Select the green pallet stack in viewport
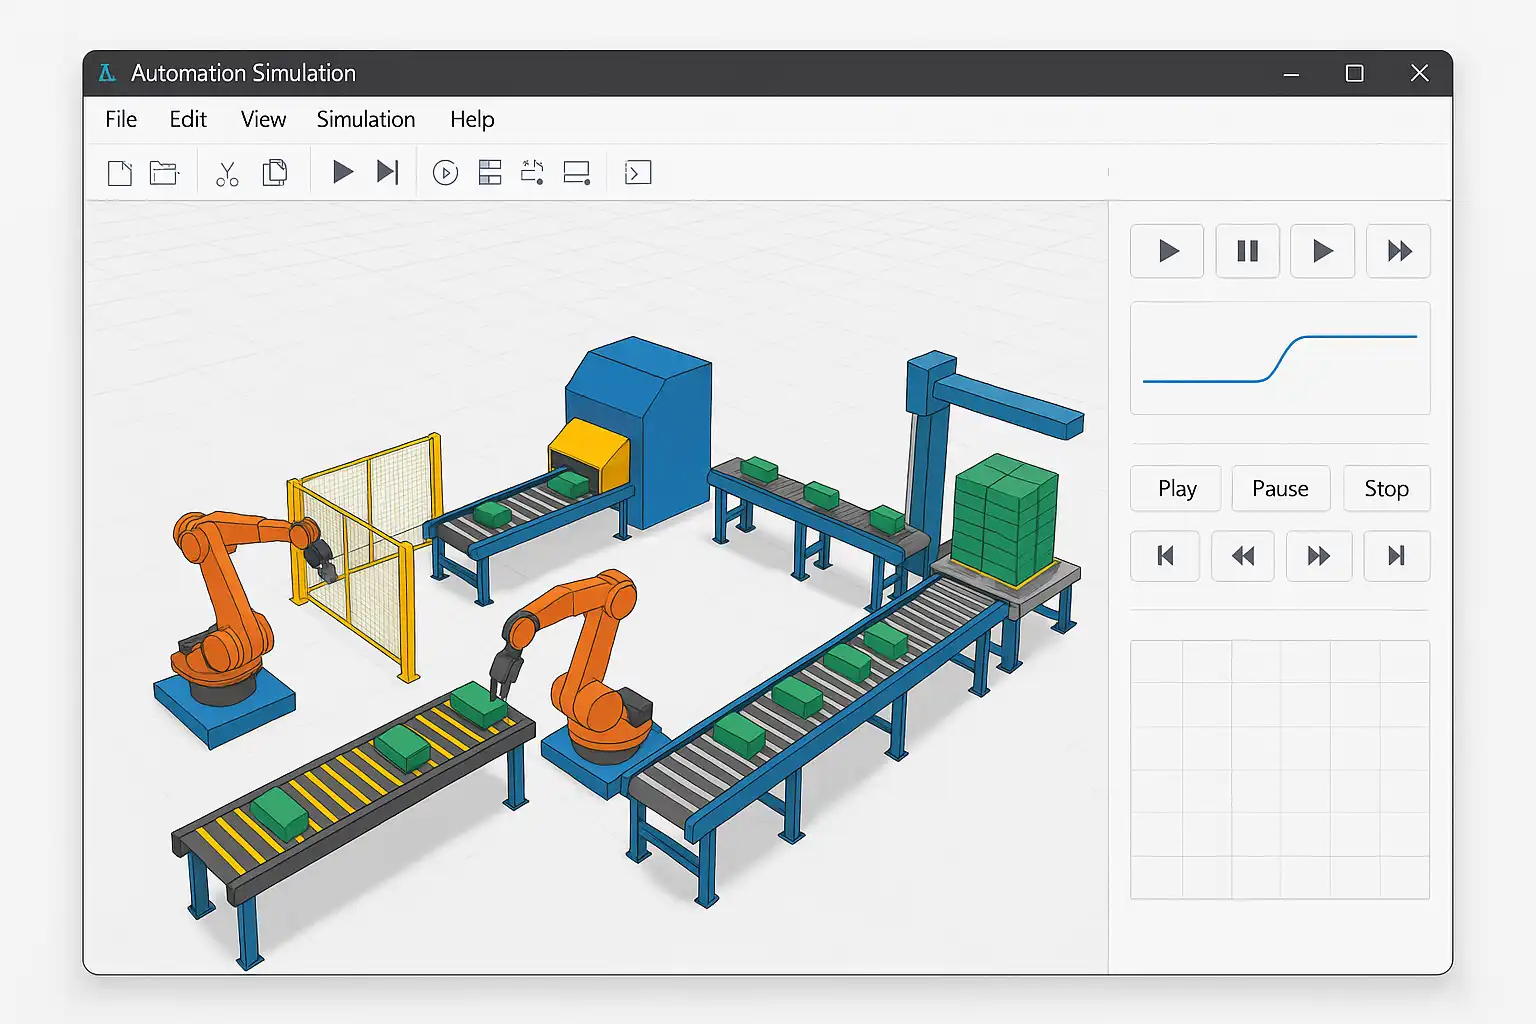 point(1004,520)
